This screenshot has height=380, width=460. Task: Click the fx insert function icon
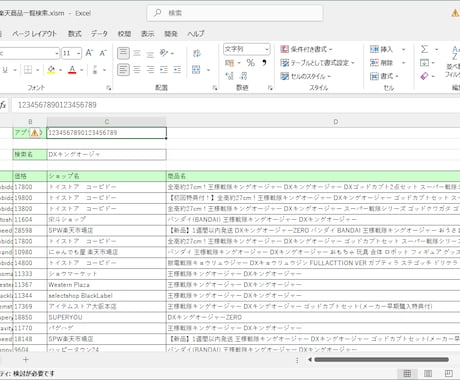pos(3,105)
